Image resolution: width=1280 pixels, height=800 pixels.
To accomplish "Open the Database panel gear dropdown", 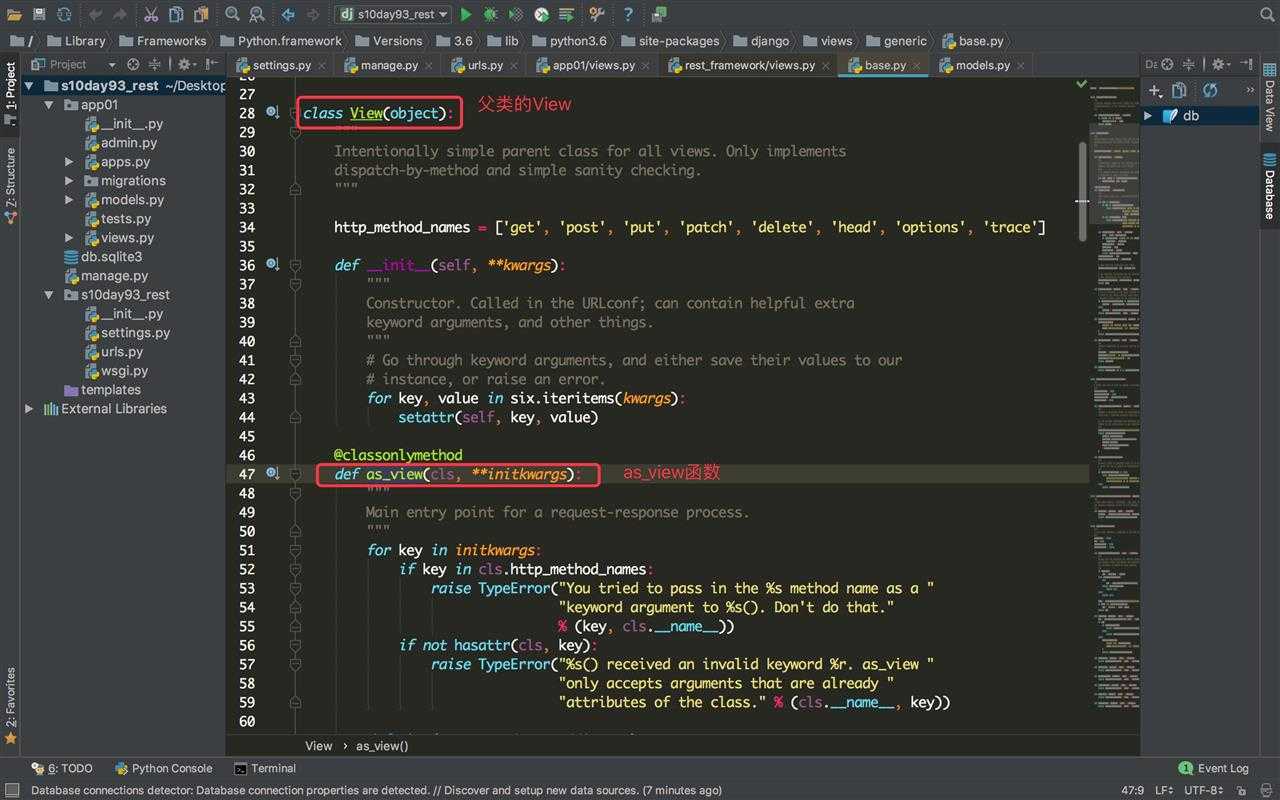I will [1222, 64].
